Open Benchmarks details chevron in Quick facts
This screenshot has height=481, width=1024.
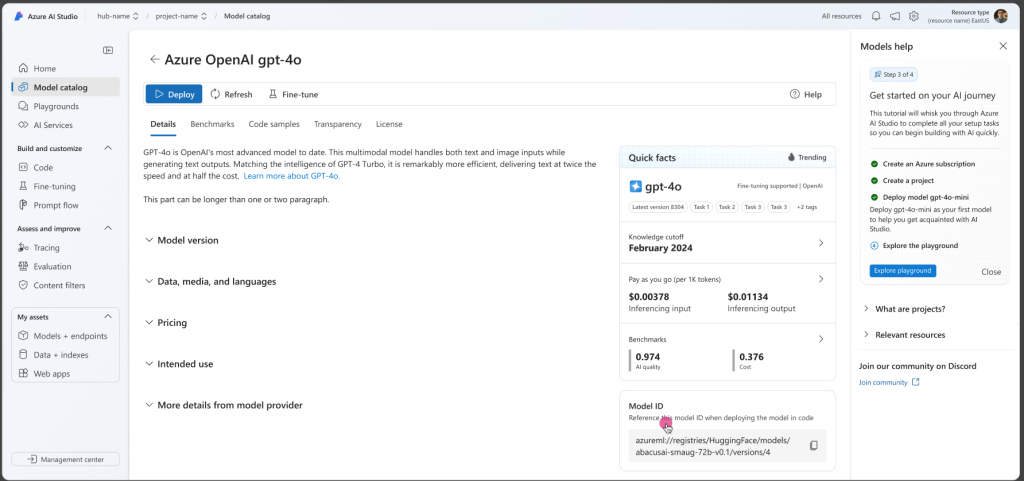pyautogui.click(x=821, y=339)
